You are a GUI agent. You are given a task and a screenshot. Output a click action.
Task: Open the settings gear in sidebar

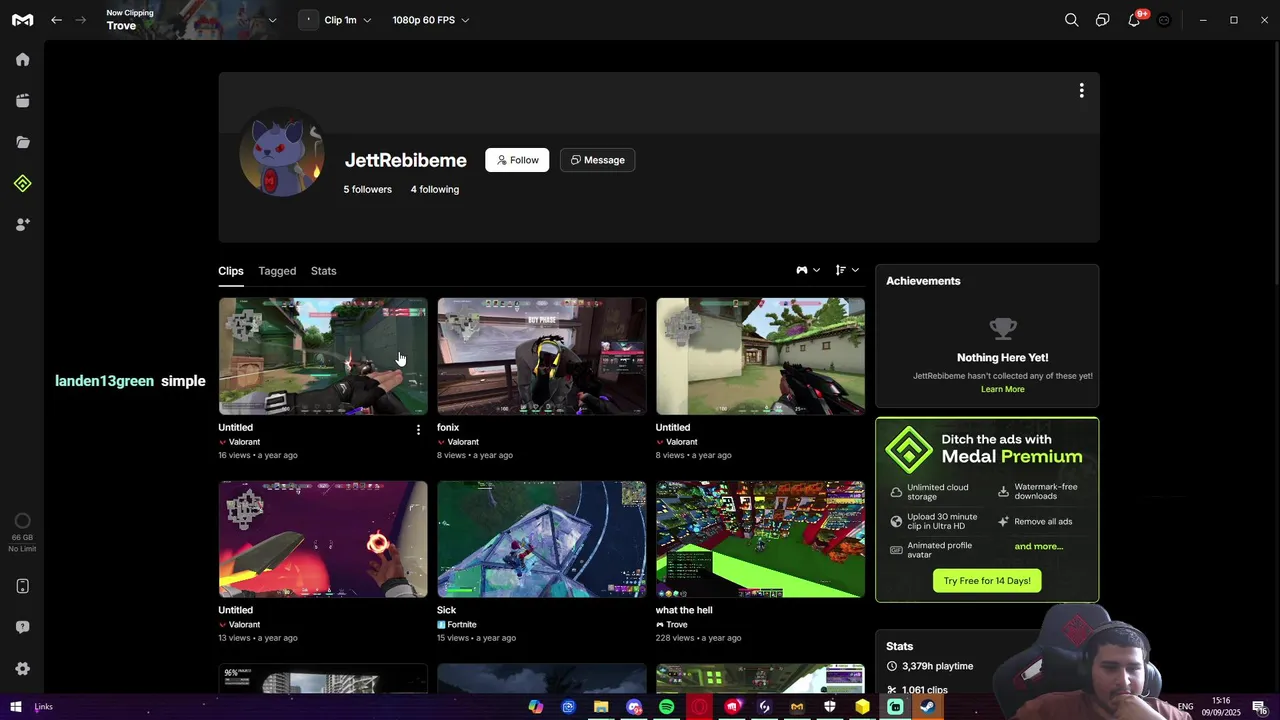(x=22, y=669)
